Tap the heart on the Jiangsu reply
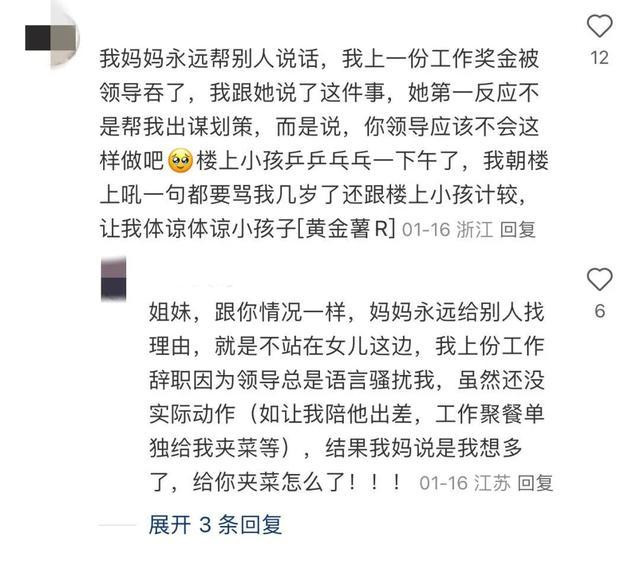 tap(600, 279)
